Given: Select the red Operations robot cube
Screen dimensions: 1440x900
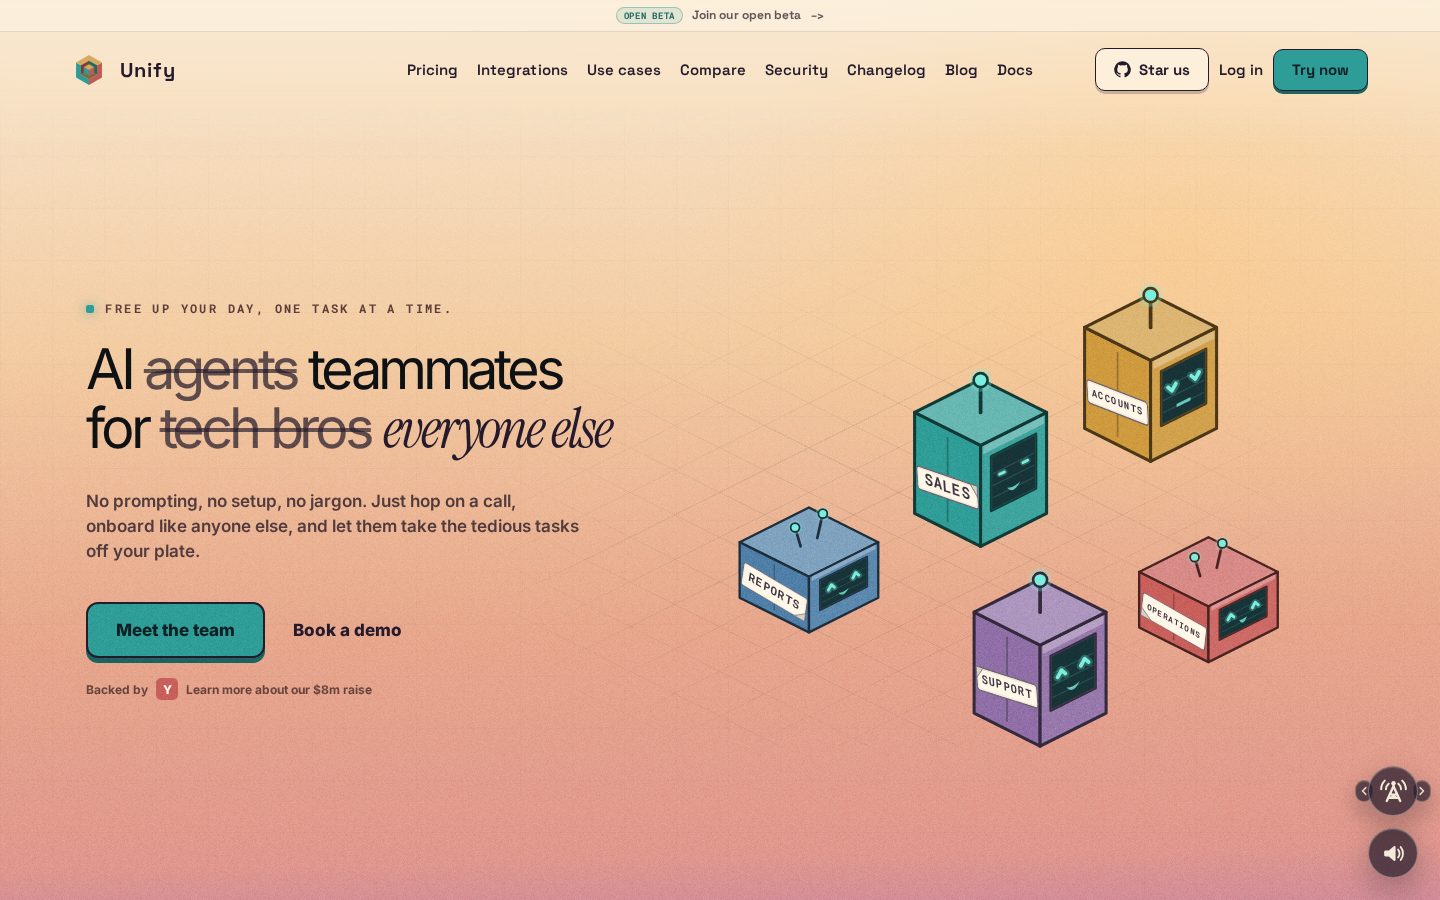Looking at the screenshot, I should click(1208, 600).
